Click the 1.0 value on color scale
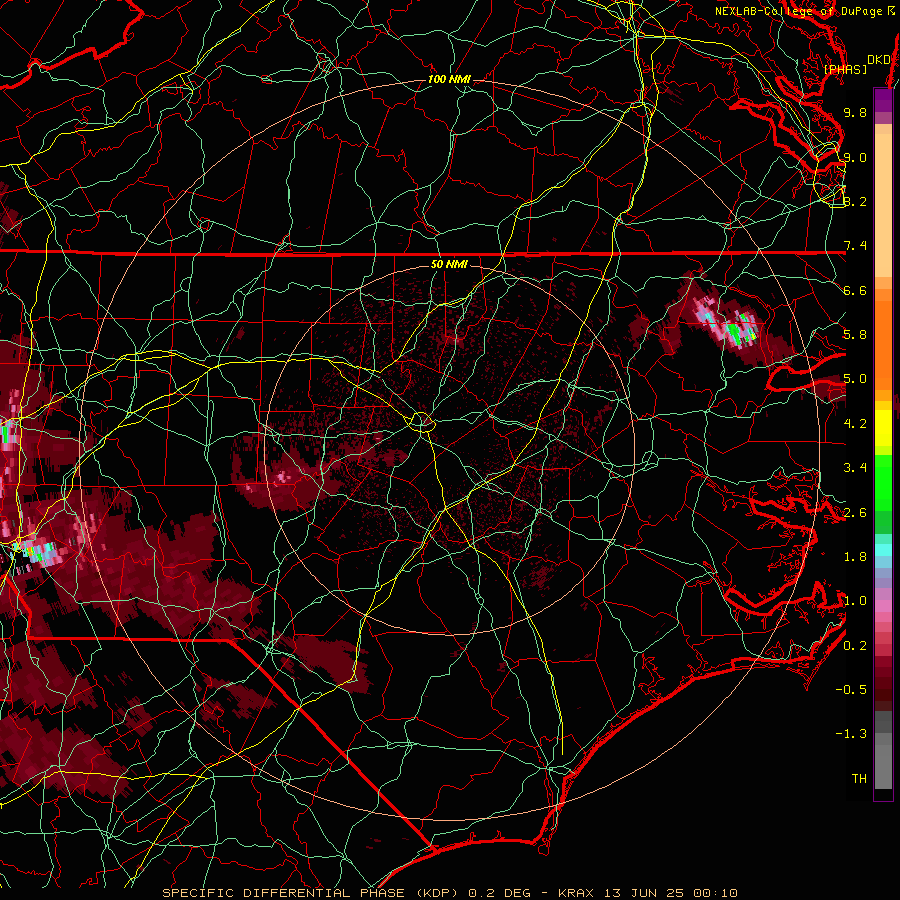This screenshot has width=900, height=900. (855, 601)
